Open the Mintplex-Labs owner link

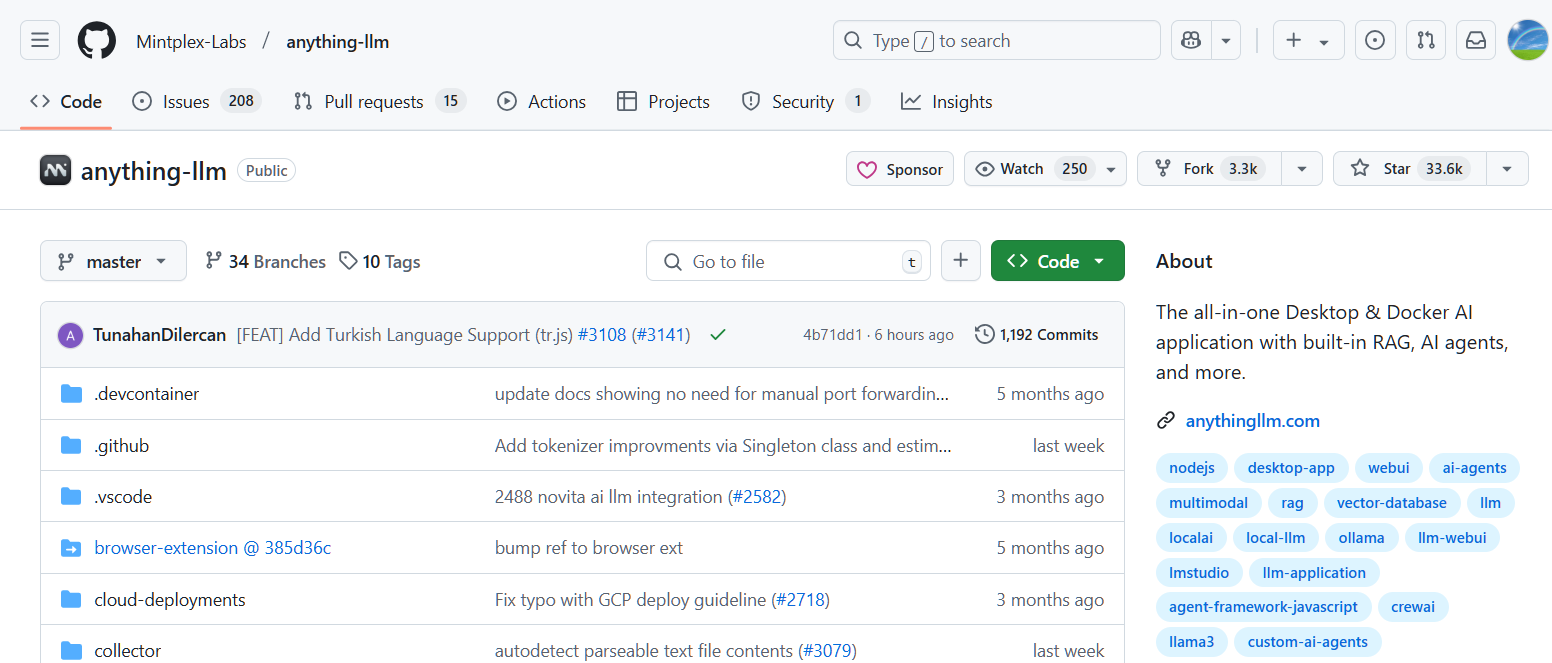(x=190, y=41)
